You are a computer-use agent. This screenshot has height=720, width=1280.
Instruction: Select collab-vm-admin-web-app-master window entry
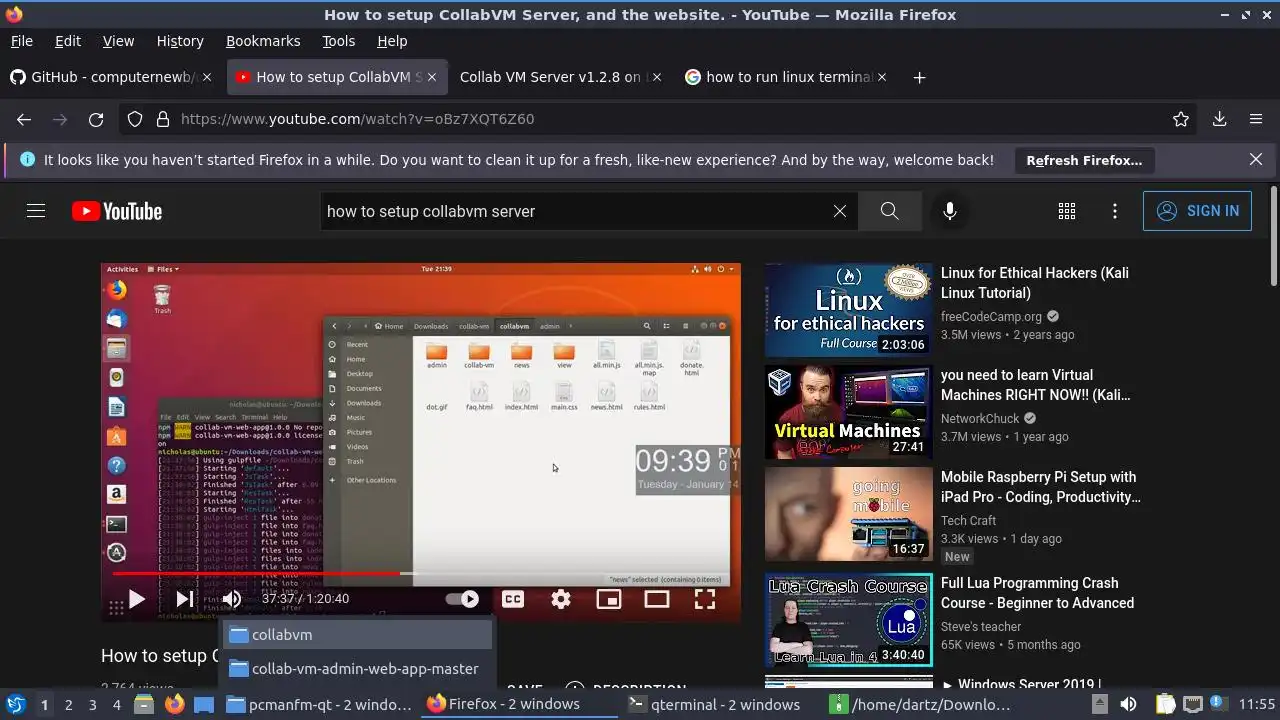tap(358, 669)
